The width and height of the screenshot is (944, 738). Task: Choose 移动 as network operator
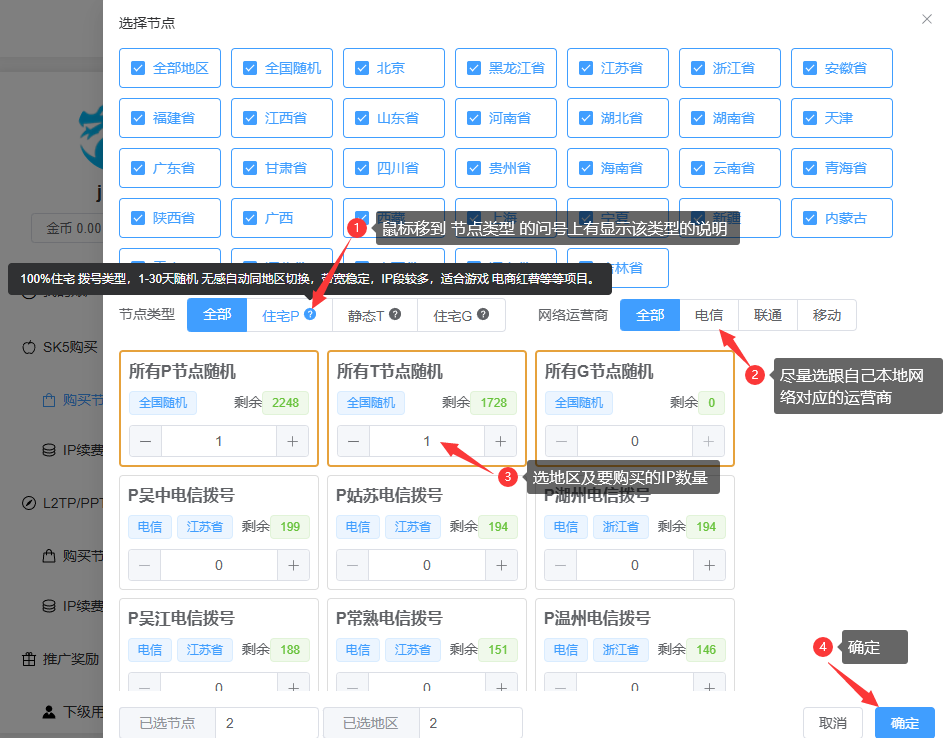(x=827, y=315)
